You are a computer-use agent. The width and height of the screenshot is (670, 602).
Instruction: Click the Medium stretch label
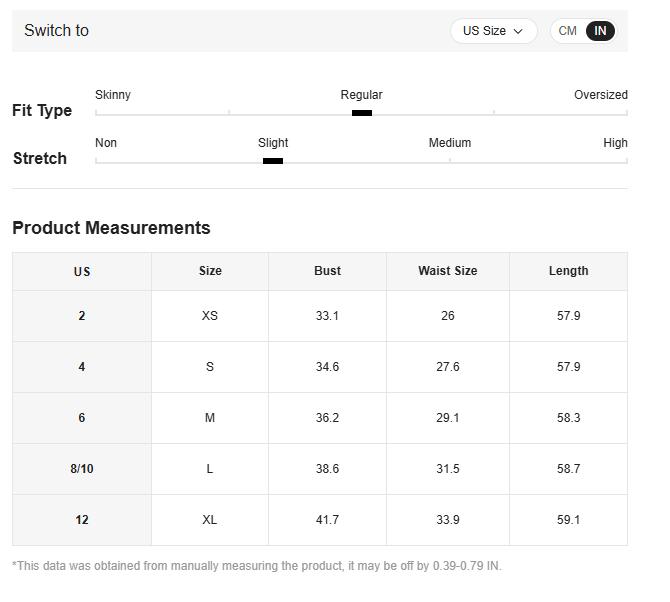click(449, 143)
